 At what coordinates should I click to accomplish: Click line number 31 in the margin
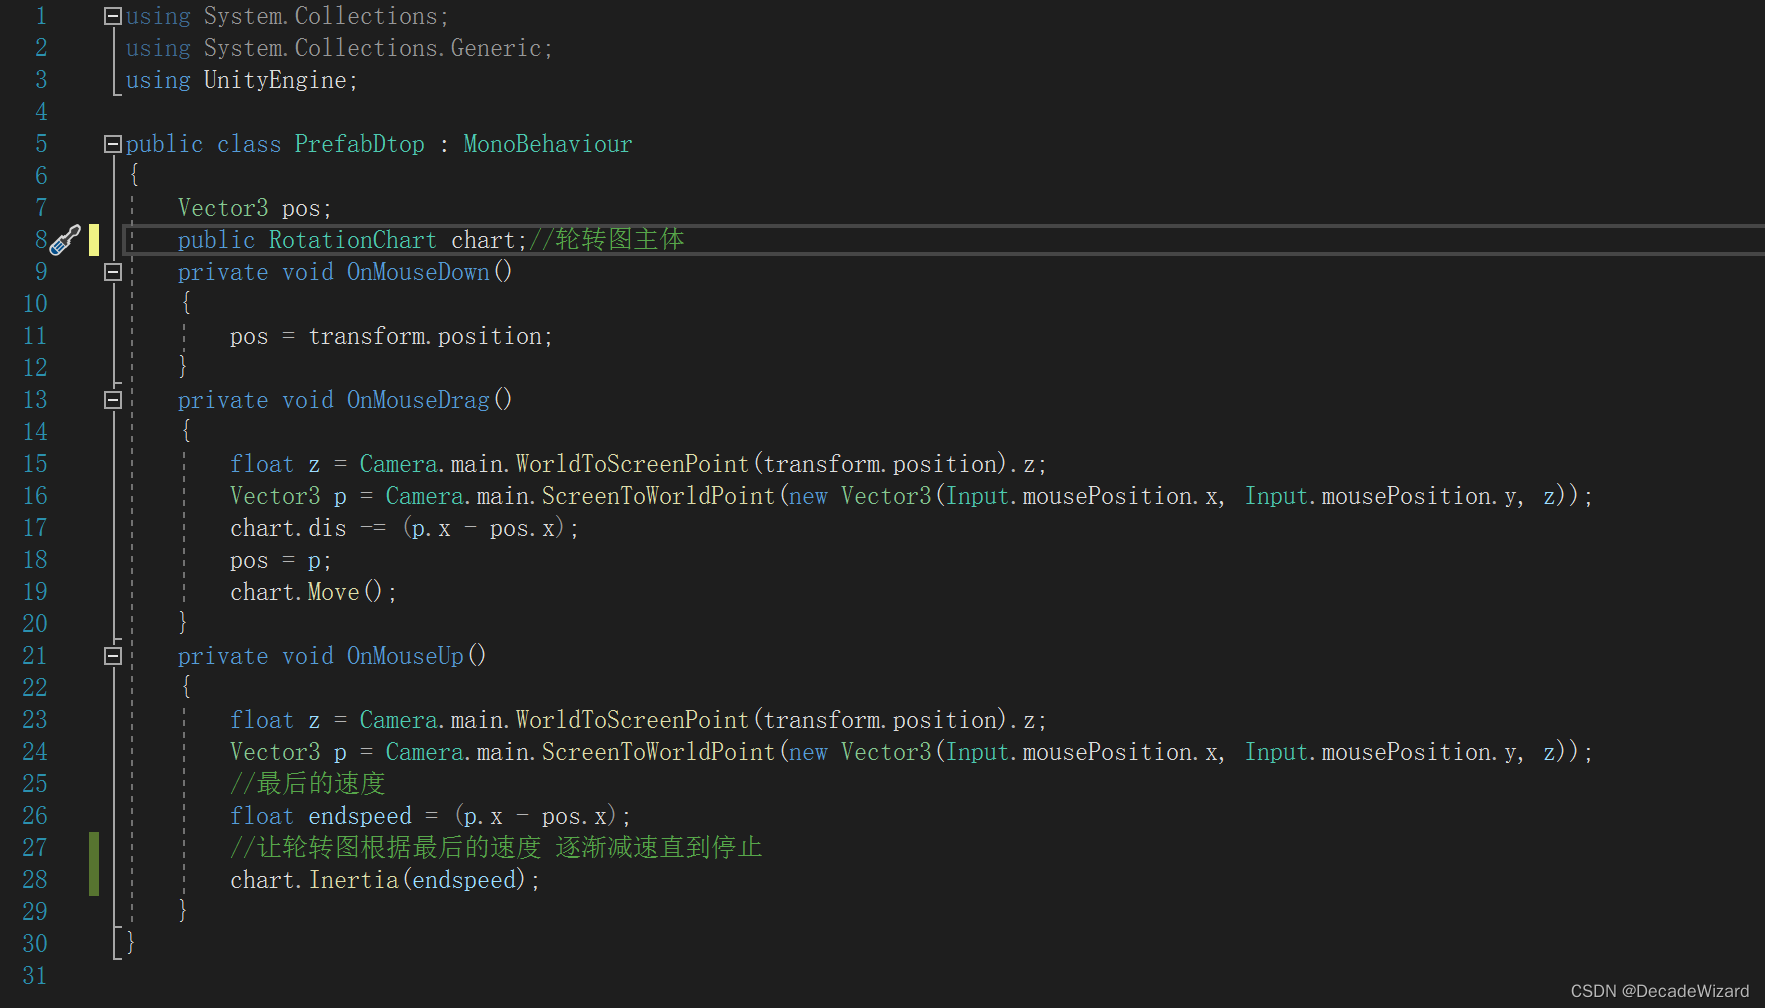[35, 976]
